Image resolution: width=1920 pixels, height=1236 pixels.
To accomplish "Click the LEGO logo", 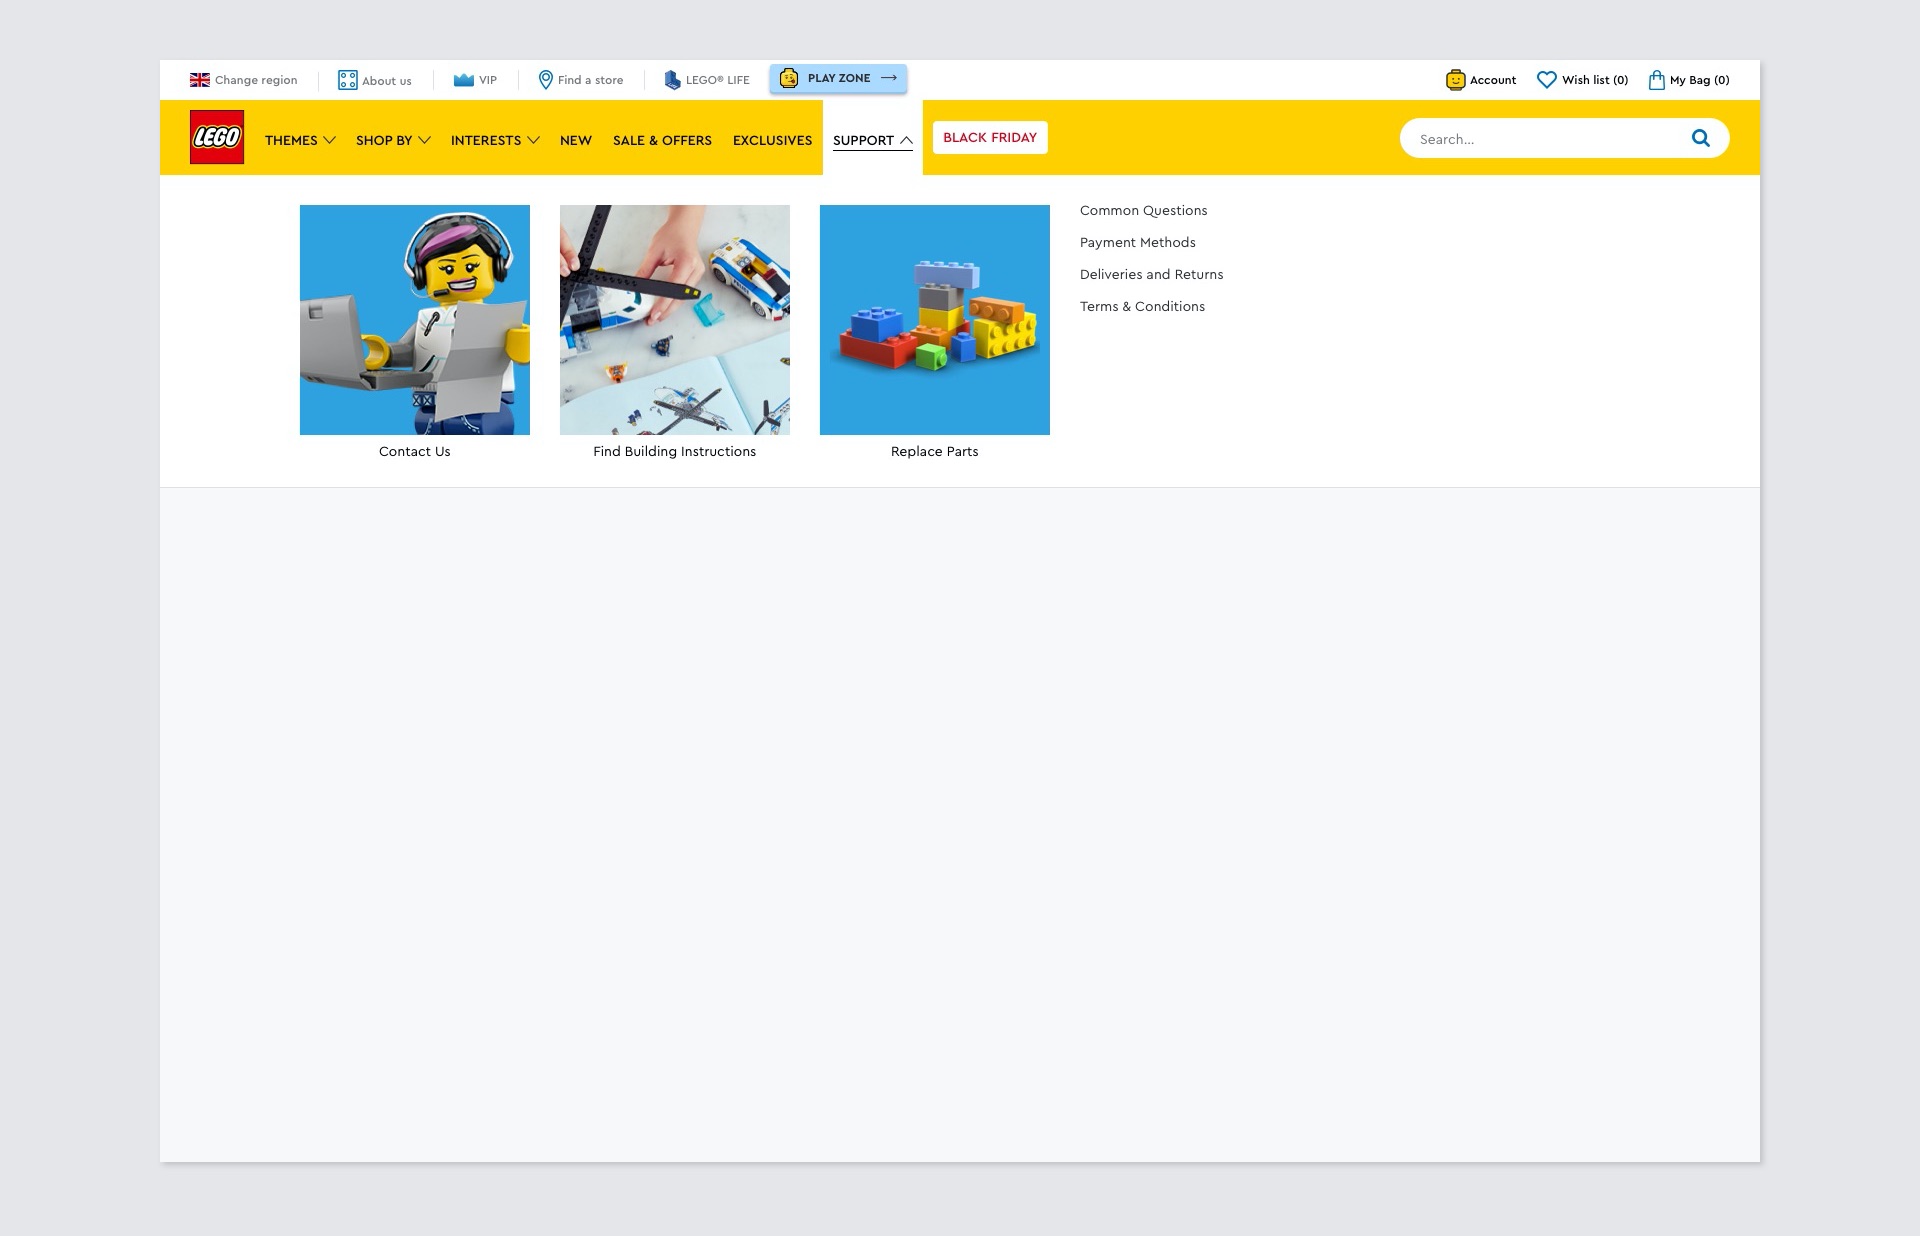I will tap(217, 137).
